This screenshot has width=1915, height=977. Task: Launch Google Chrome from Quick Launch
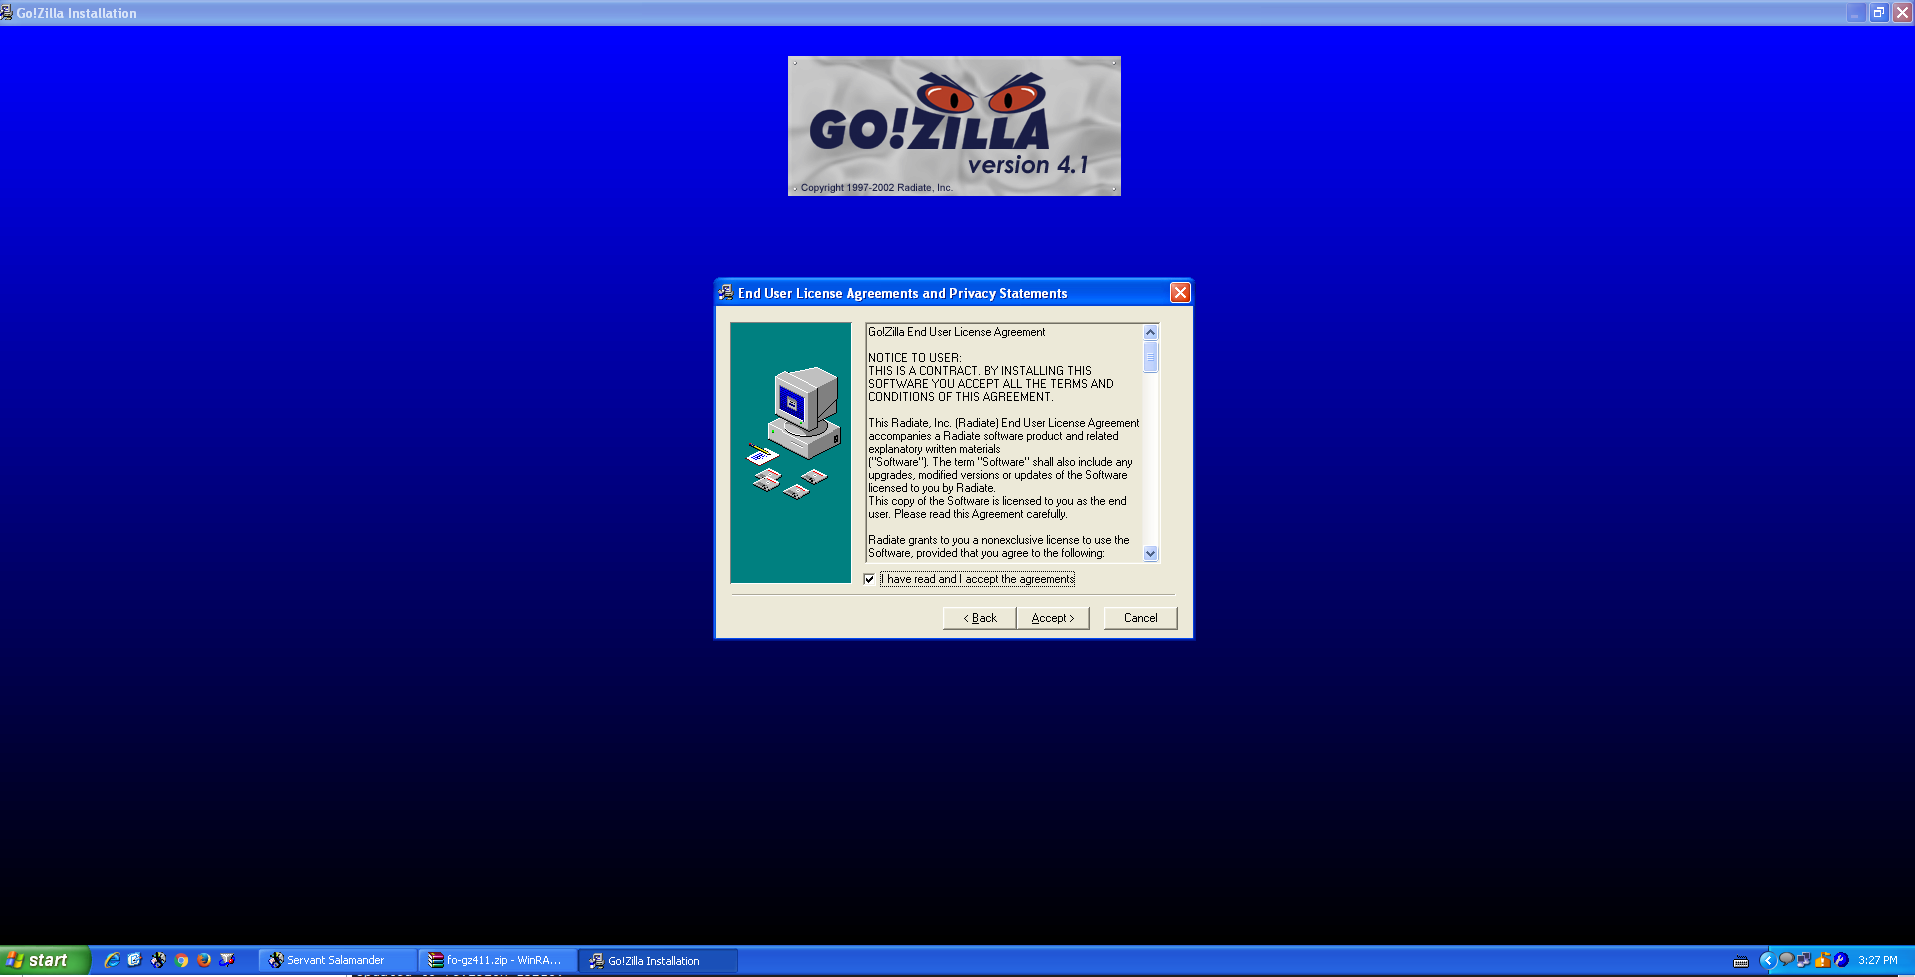pos(181,960)
